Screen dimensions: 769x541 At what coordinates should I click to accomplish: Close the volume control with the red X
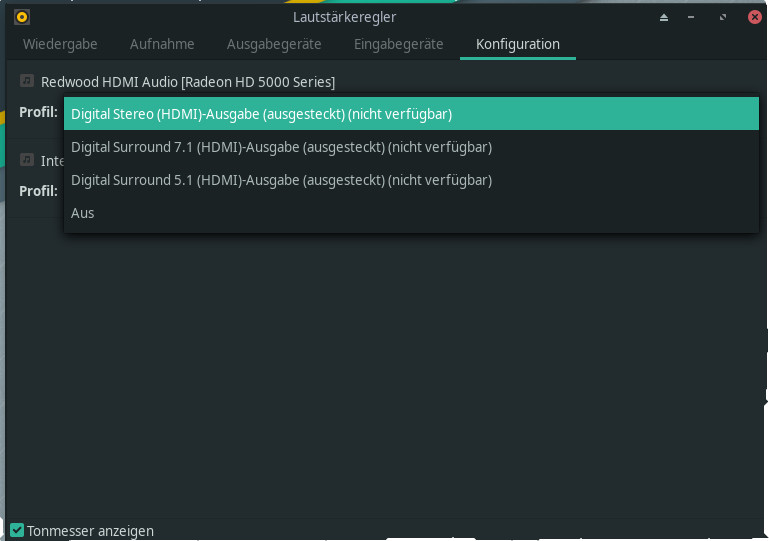coord(753,18)
